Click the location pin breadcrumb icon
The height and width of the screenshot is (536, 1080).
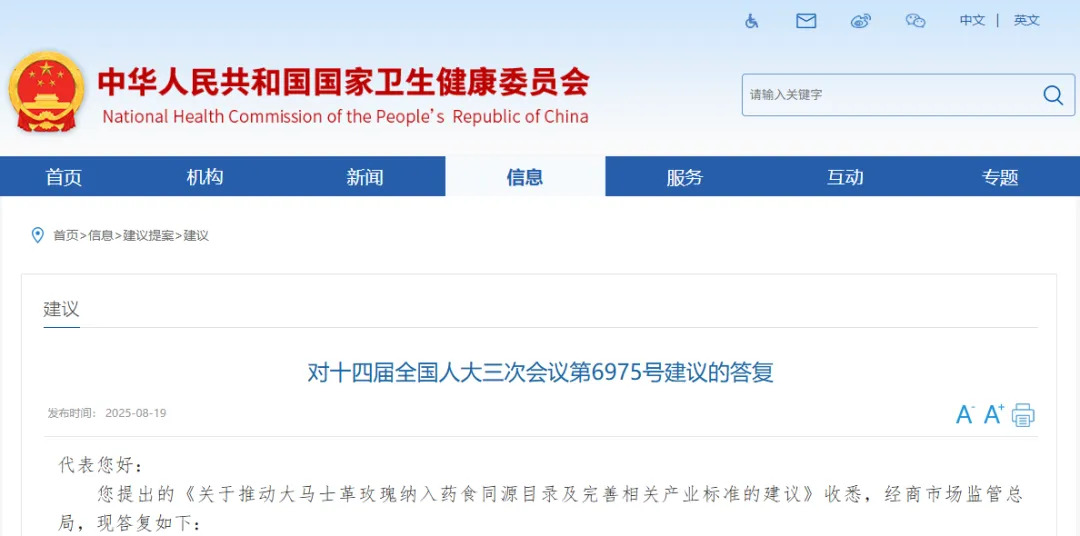pyautogui.click(x=38, y=235)
